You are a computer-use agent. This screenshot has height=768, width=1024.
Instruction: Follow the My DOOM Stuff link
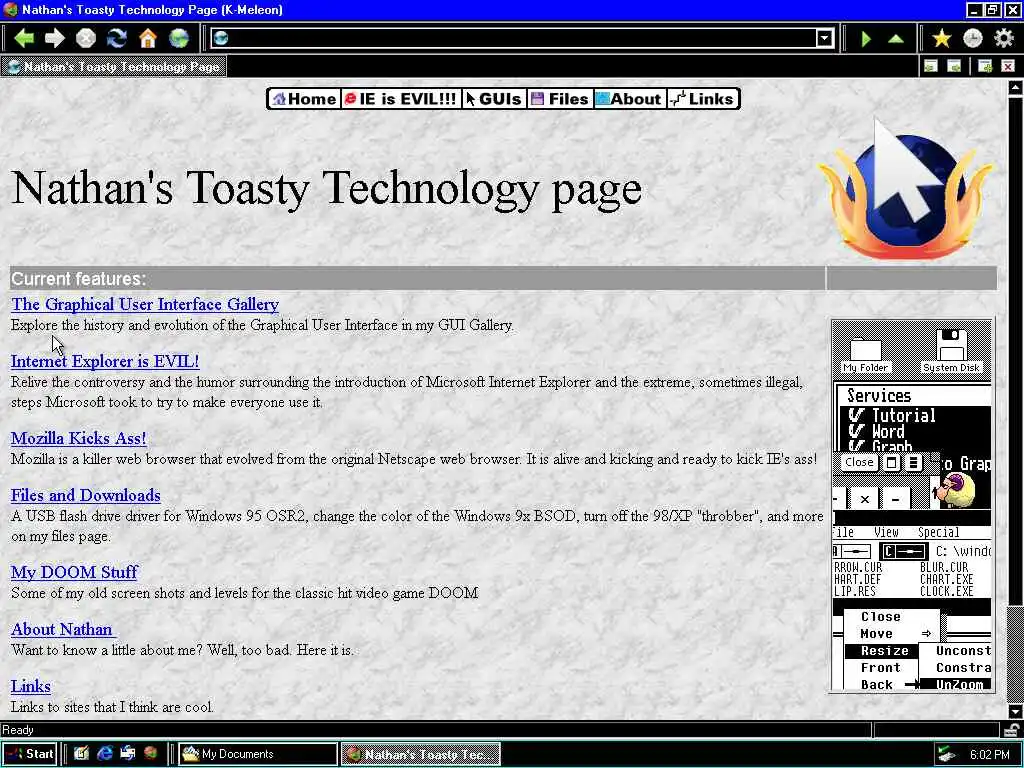pos(74,572)
